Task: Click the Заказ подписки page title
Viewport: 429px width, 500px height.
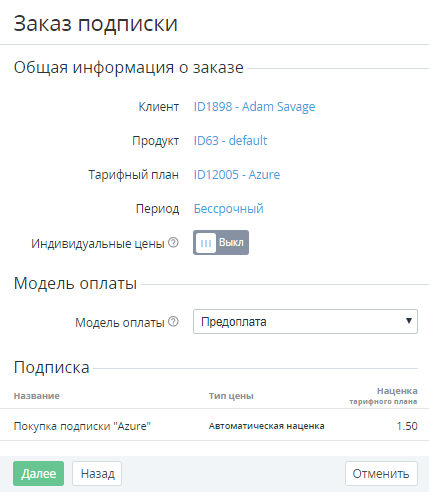Action: [96, 23]
